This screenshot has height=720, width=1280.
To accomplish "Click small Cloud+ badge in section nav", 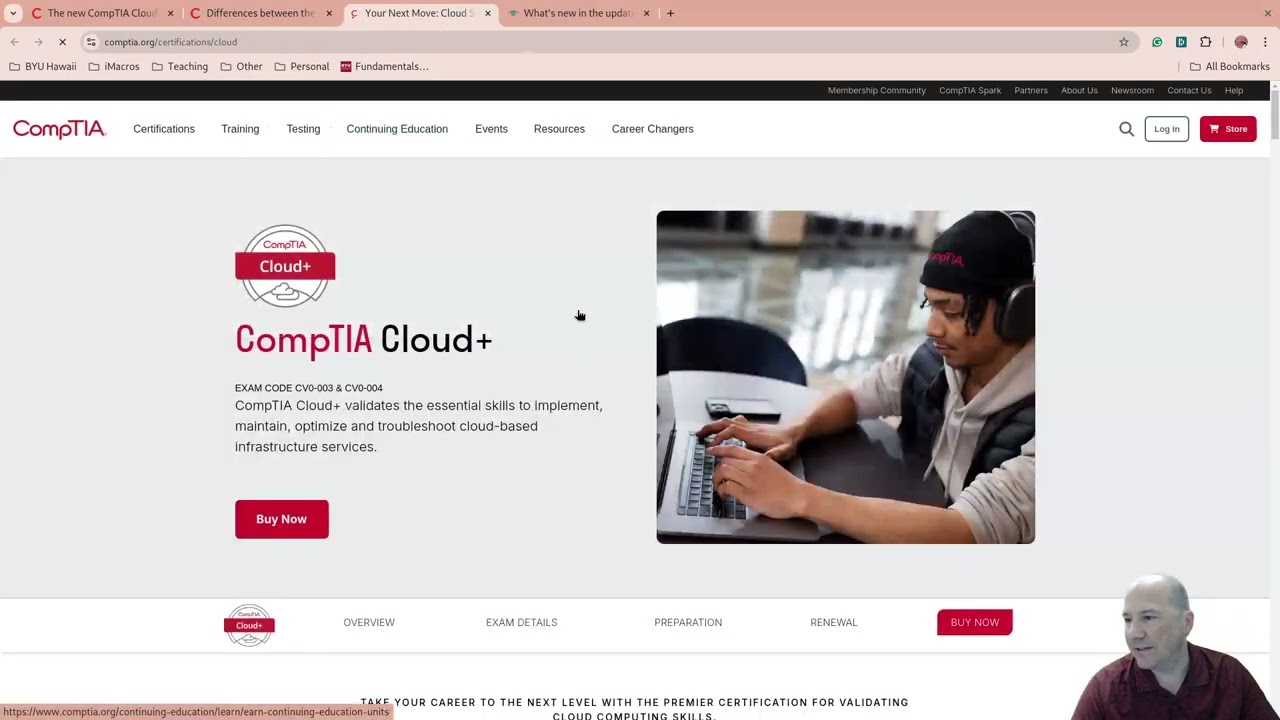I will coord(249,625).
